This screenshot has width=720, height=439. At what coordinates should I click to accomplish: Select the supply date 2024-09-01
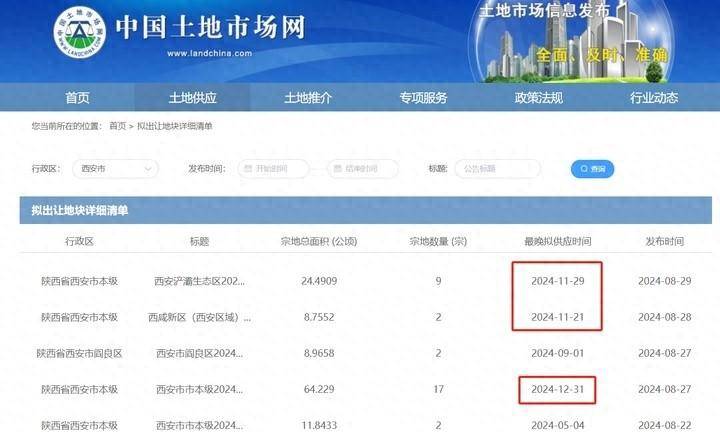click(x=558, y=353)
